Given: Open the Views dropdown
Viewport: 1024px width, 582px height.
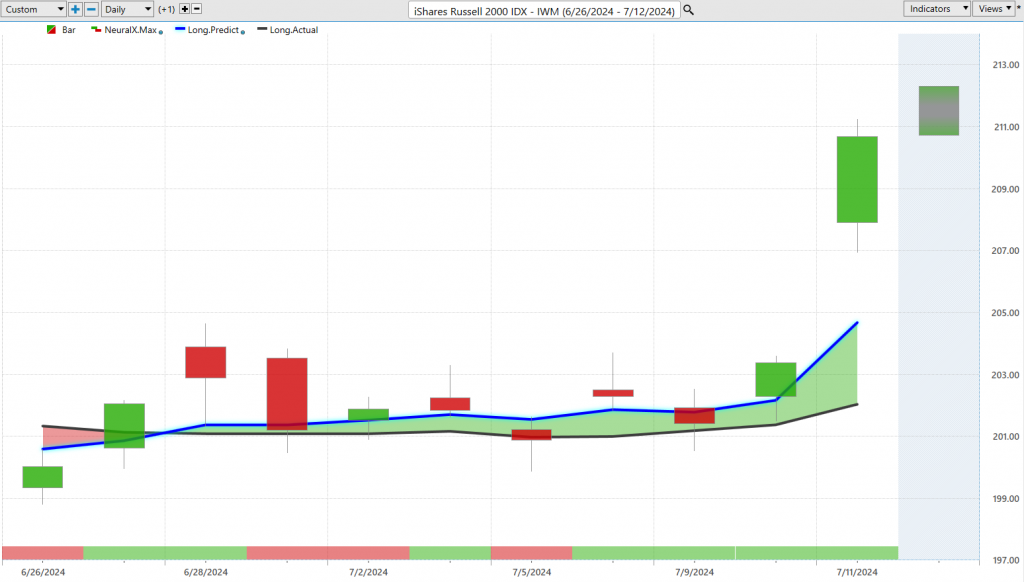Looking at the screenshot, I should 994,8.
